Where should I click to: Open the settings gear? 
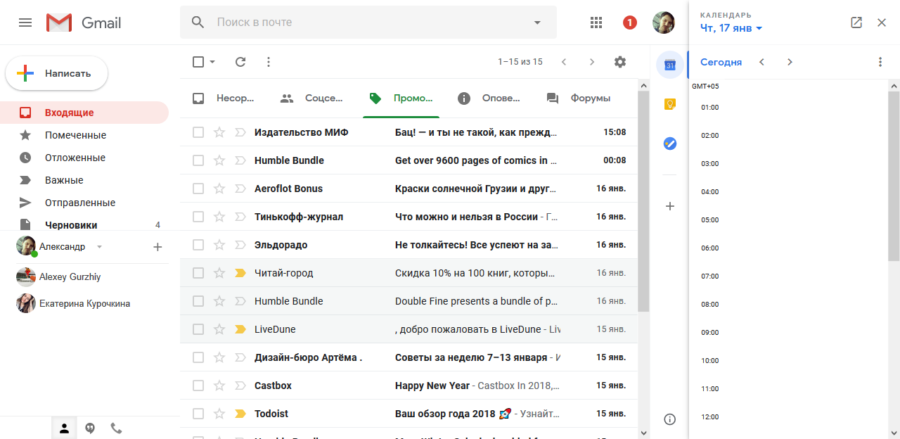point(620,62)
